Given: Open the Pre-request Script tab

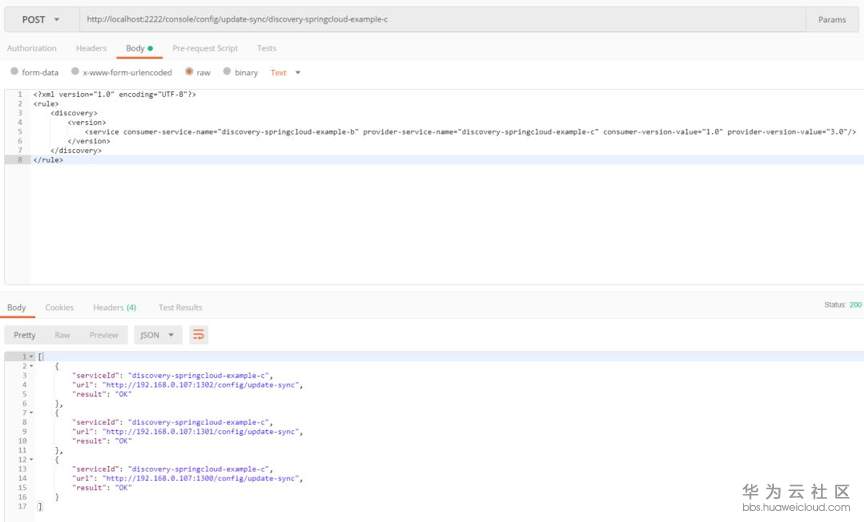Looking at the screenshot, I should (205, 49).
